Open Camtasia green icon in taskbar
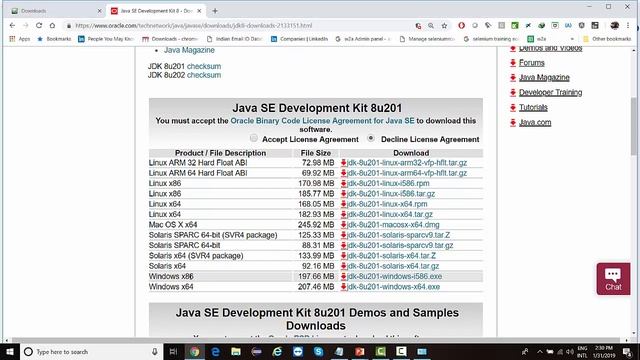 pos(380,351)
